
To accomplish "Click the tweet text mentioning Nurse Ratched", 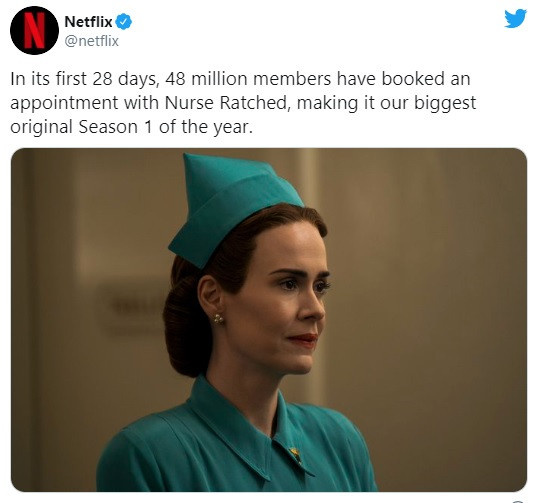I will 243,103.
